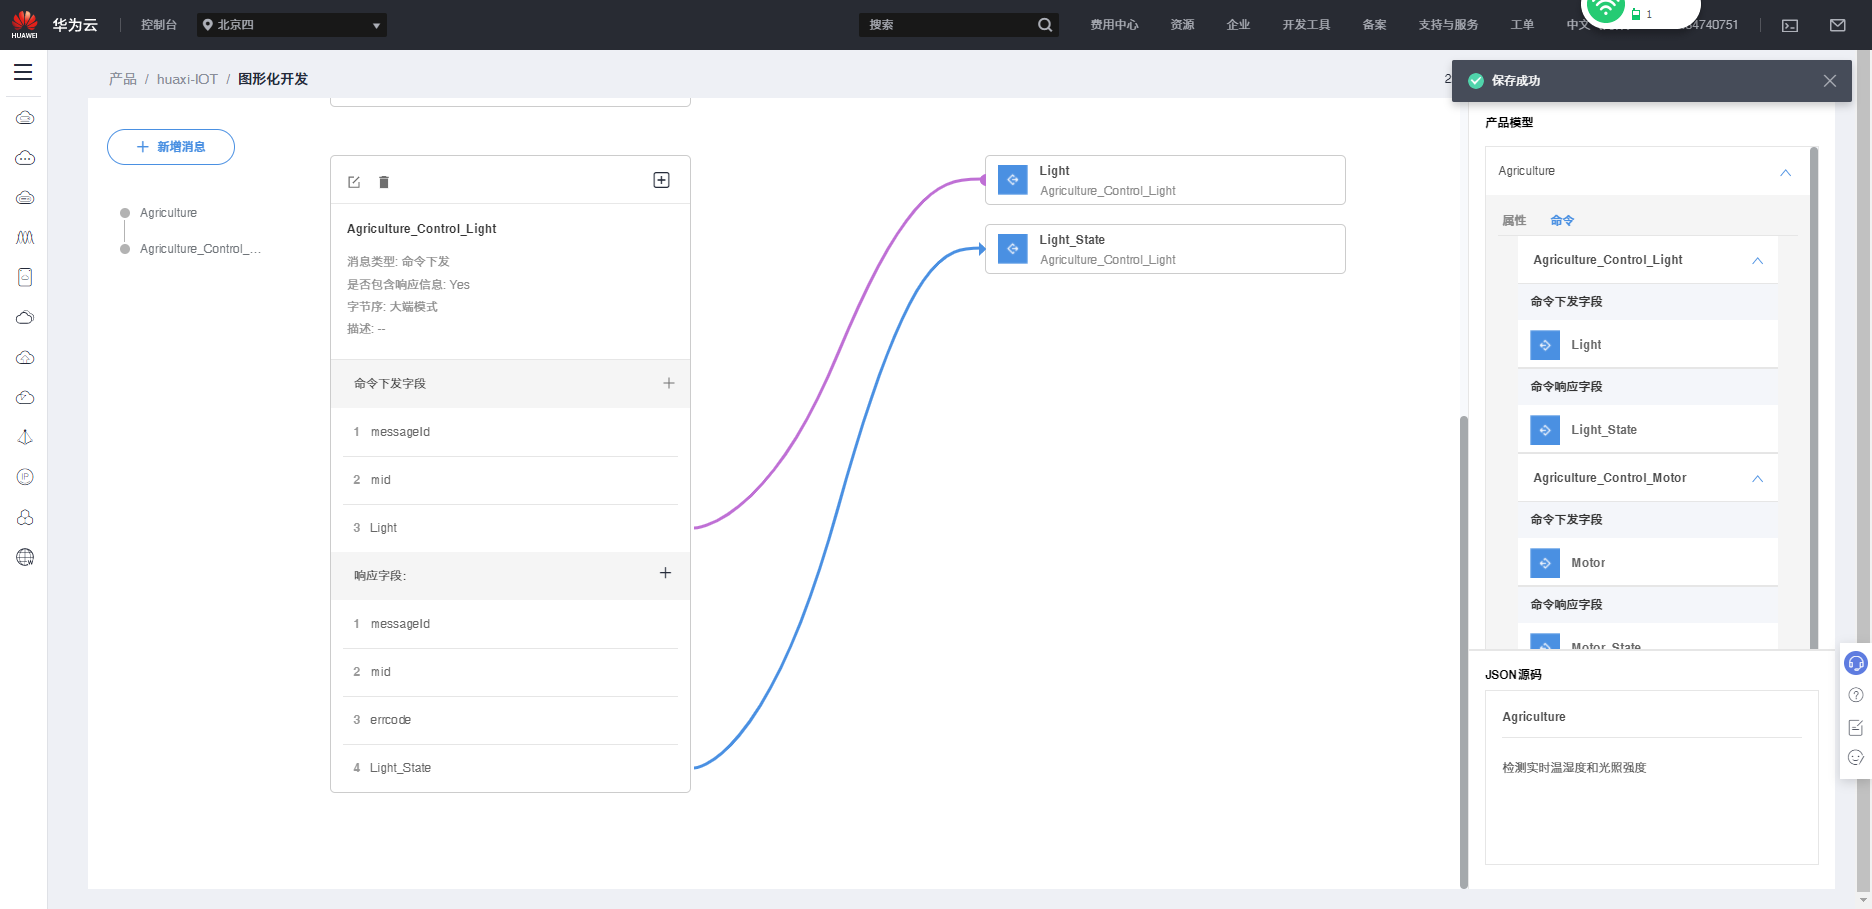Open the cloud shell terminal icon
The width and height of the screenshot is (1872, 909).
[x=1790, y=25]
